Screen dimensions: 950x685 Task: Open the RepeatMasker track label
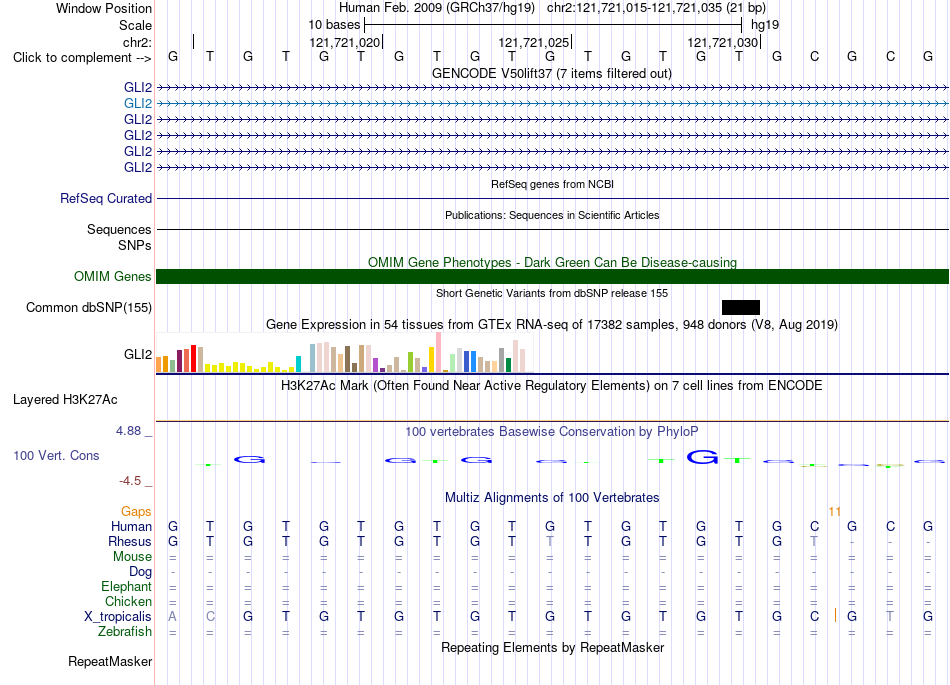(110, 662)
